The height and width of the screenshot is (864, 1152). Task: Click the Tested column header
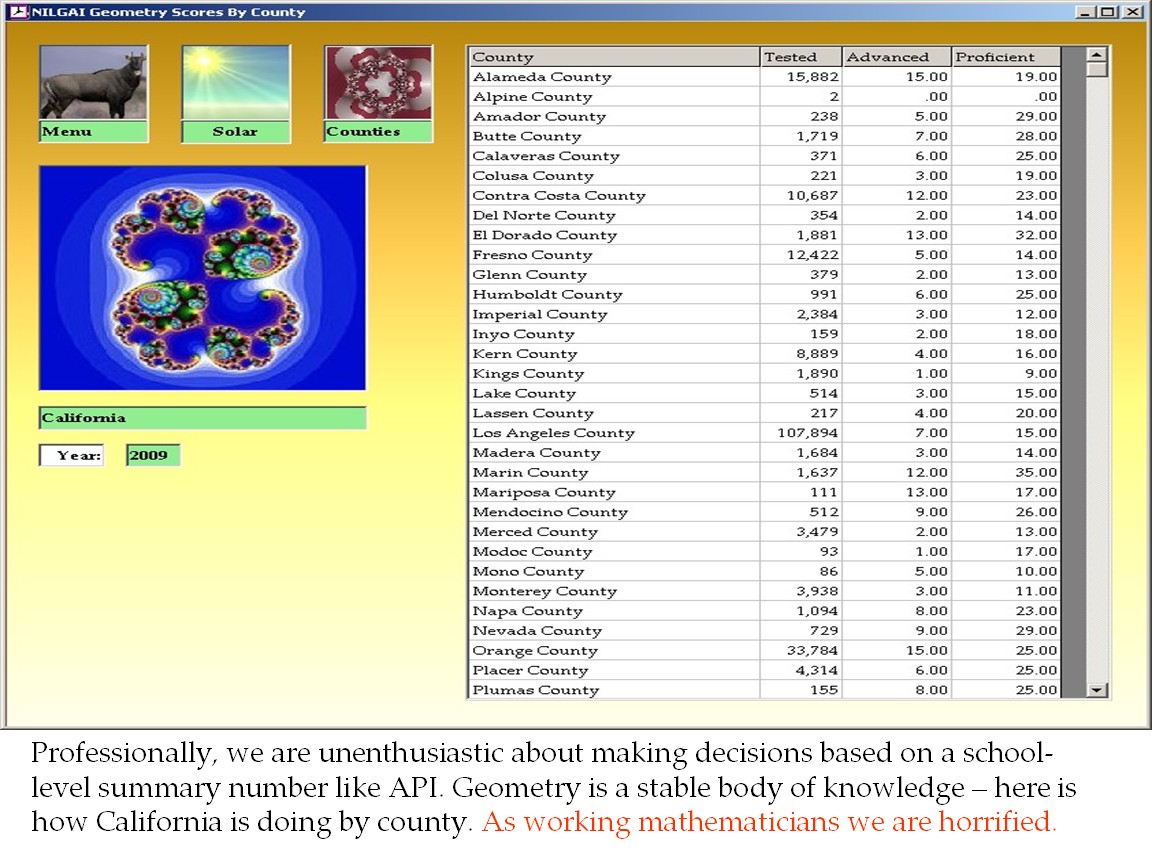tap(800, 57)
